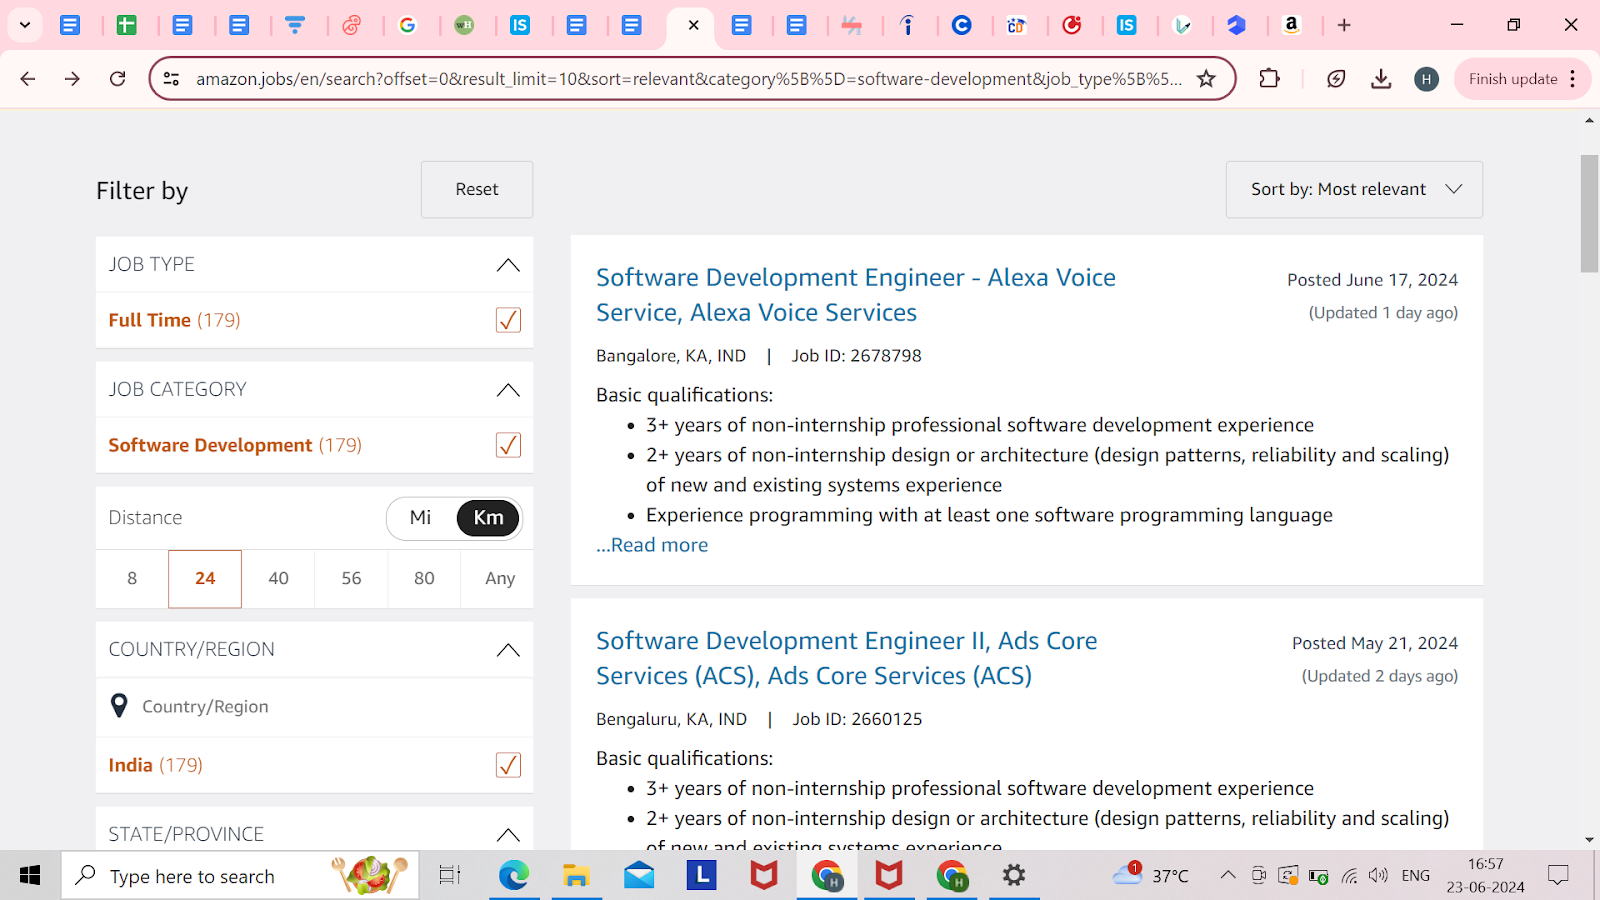Show hidden system tray icons

(1228, 876)
